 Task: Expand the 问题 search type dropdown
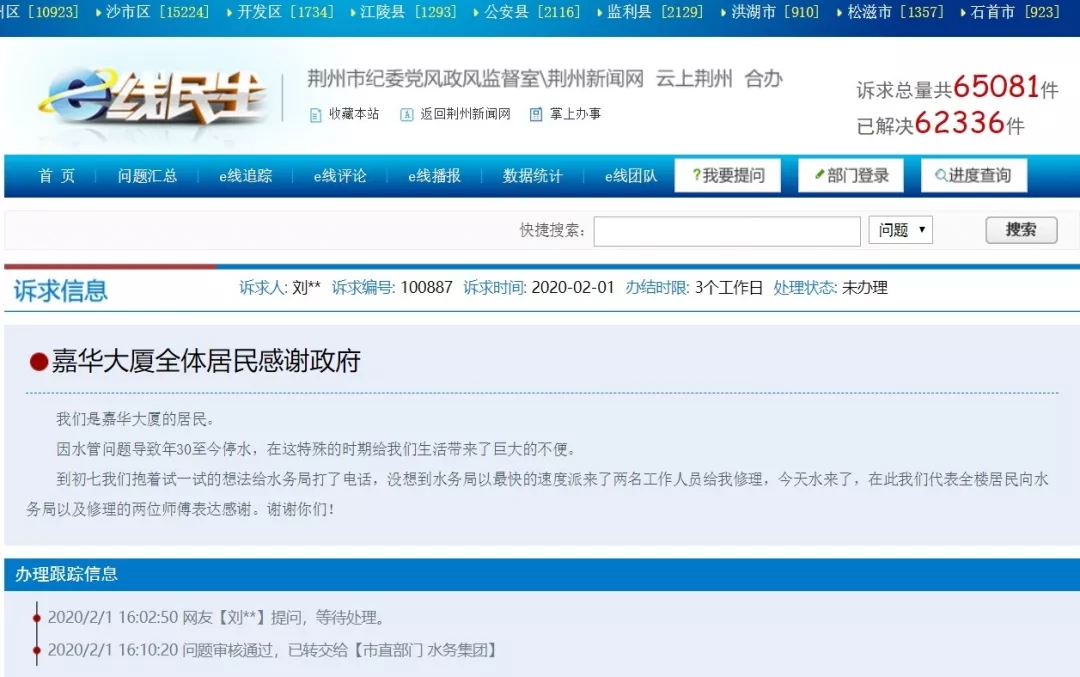[900, 230]
